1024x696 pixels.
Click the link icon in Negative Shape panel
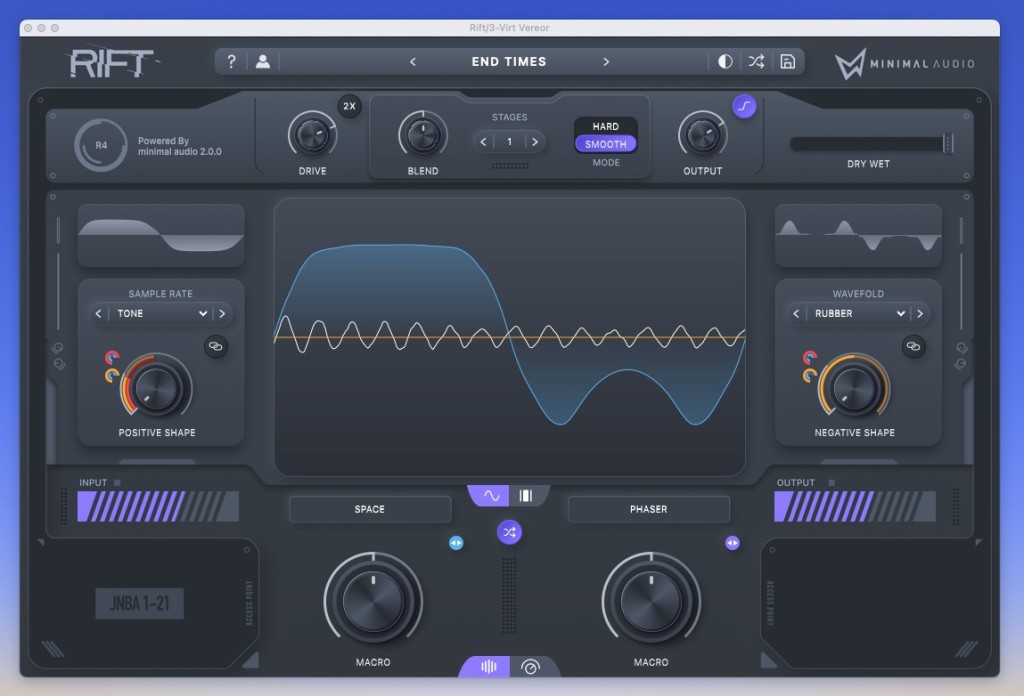pyautogui.click(x=912, y=346)
